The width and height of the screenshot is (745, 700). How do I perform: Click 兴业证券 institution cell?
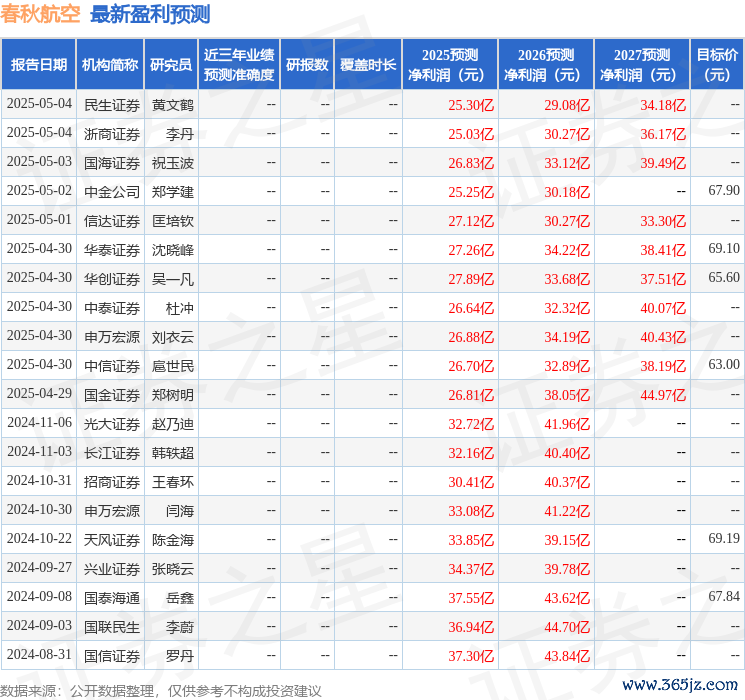(x=112, y=569)
